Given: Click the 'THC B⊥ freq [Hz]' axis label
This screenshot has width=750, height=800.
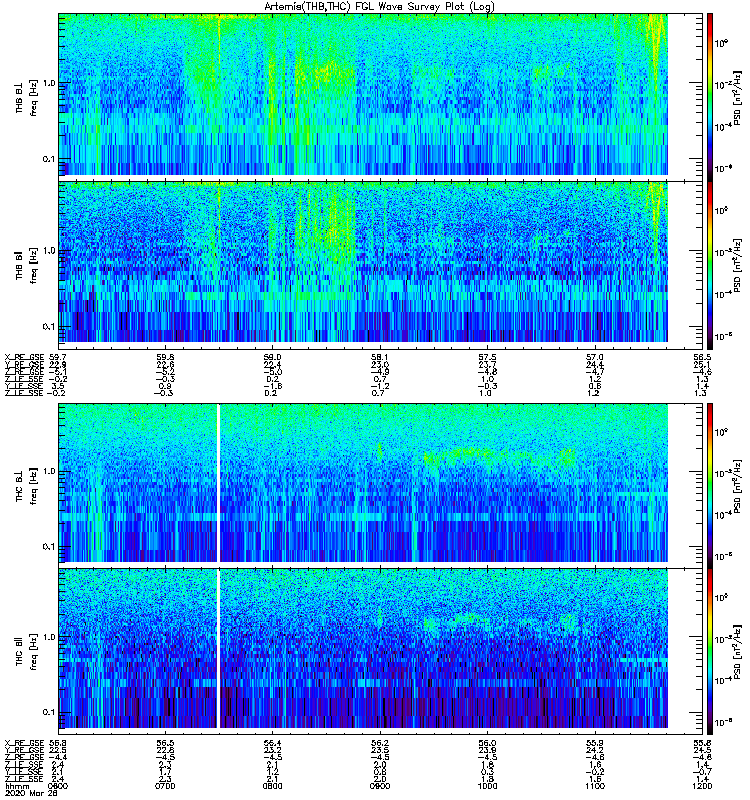Looking at the screenshot, I should point(26,486).
